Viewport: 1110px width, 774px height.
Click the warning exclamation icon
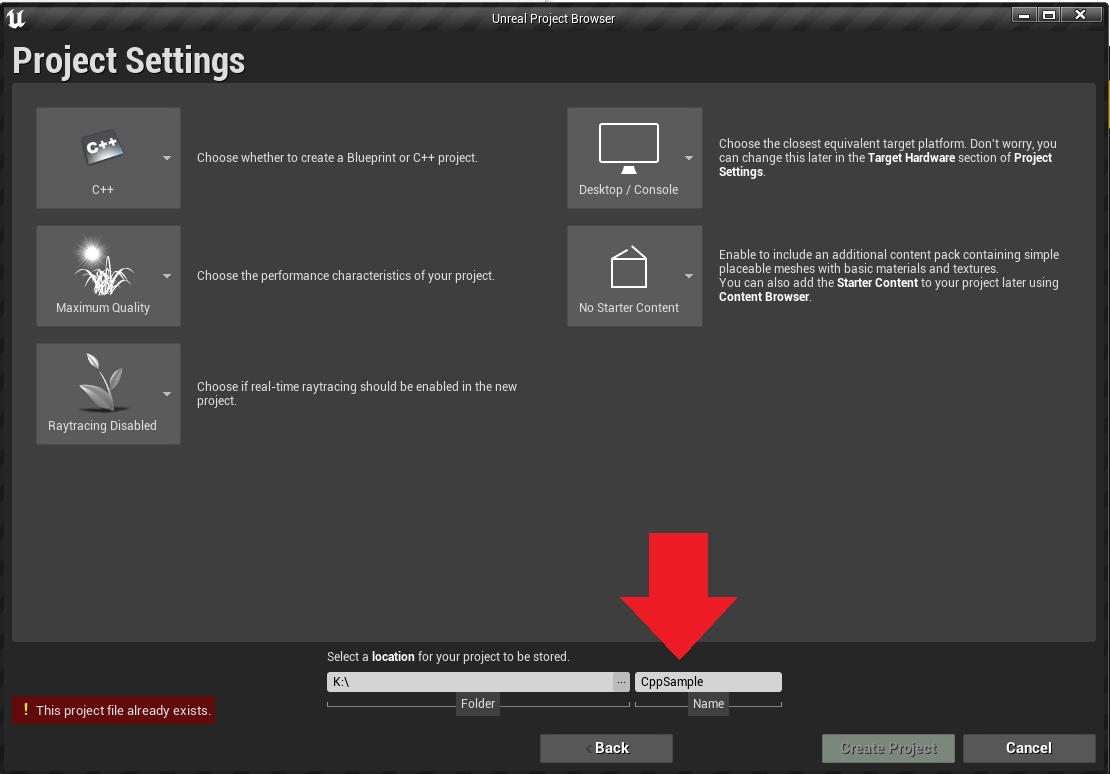tap(25, 710)
